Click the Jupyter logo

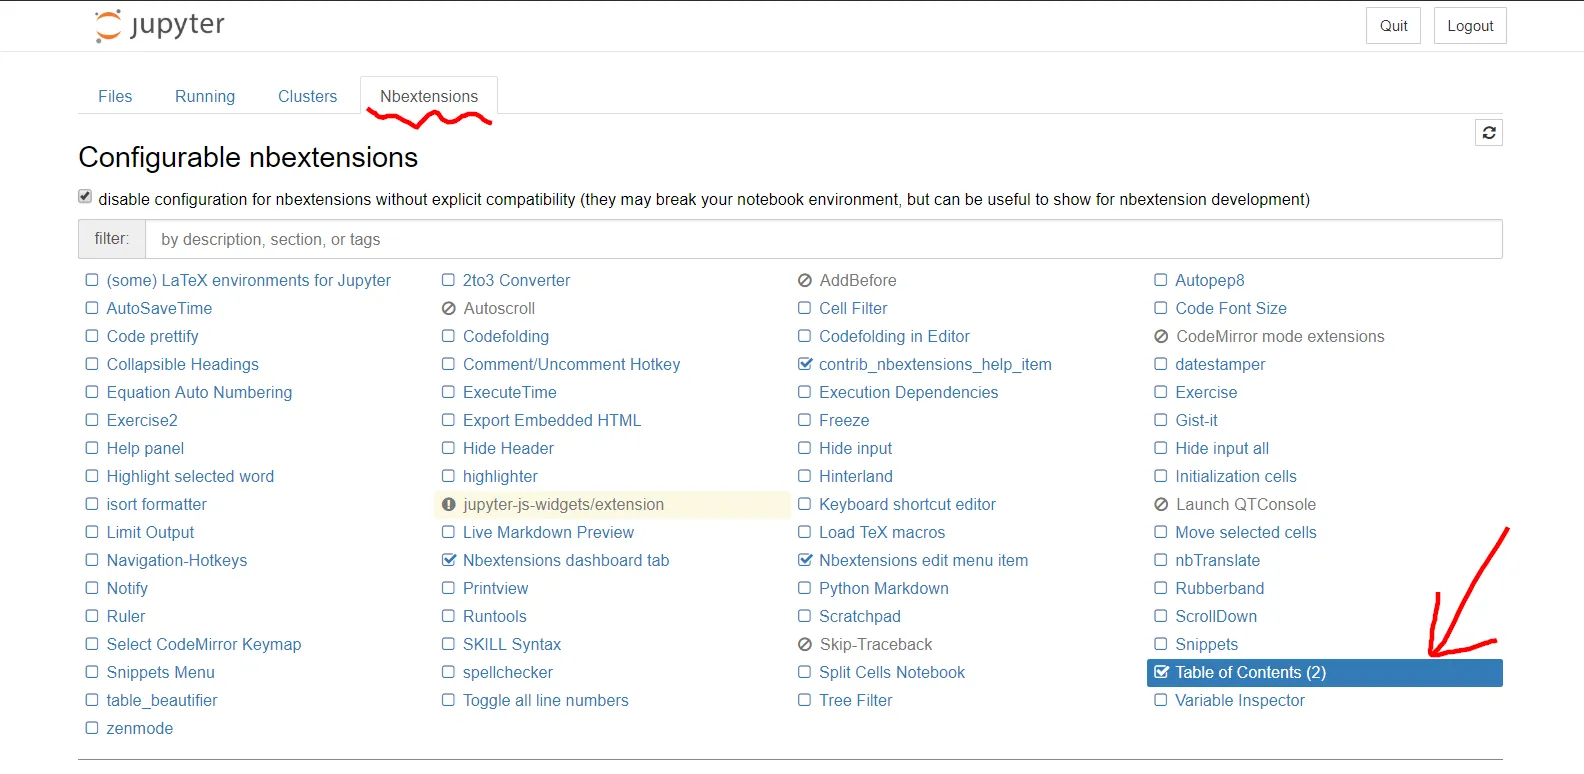tap(160, 25)
